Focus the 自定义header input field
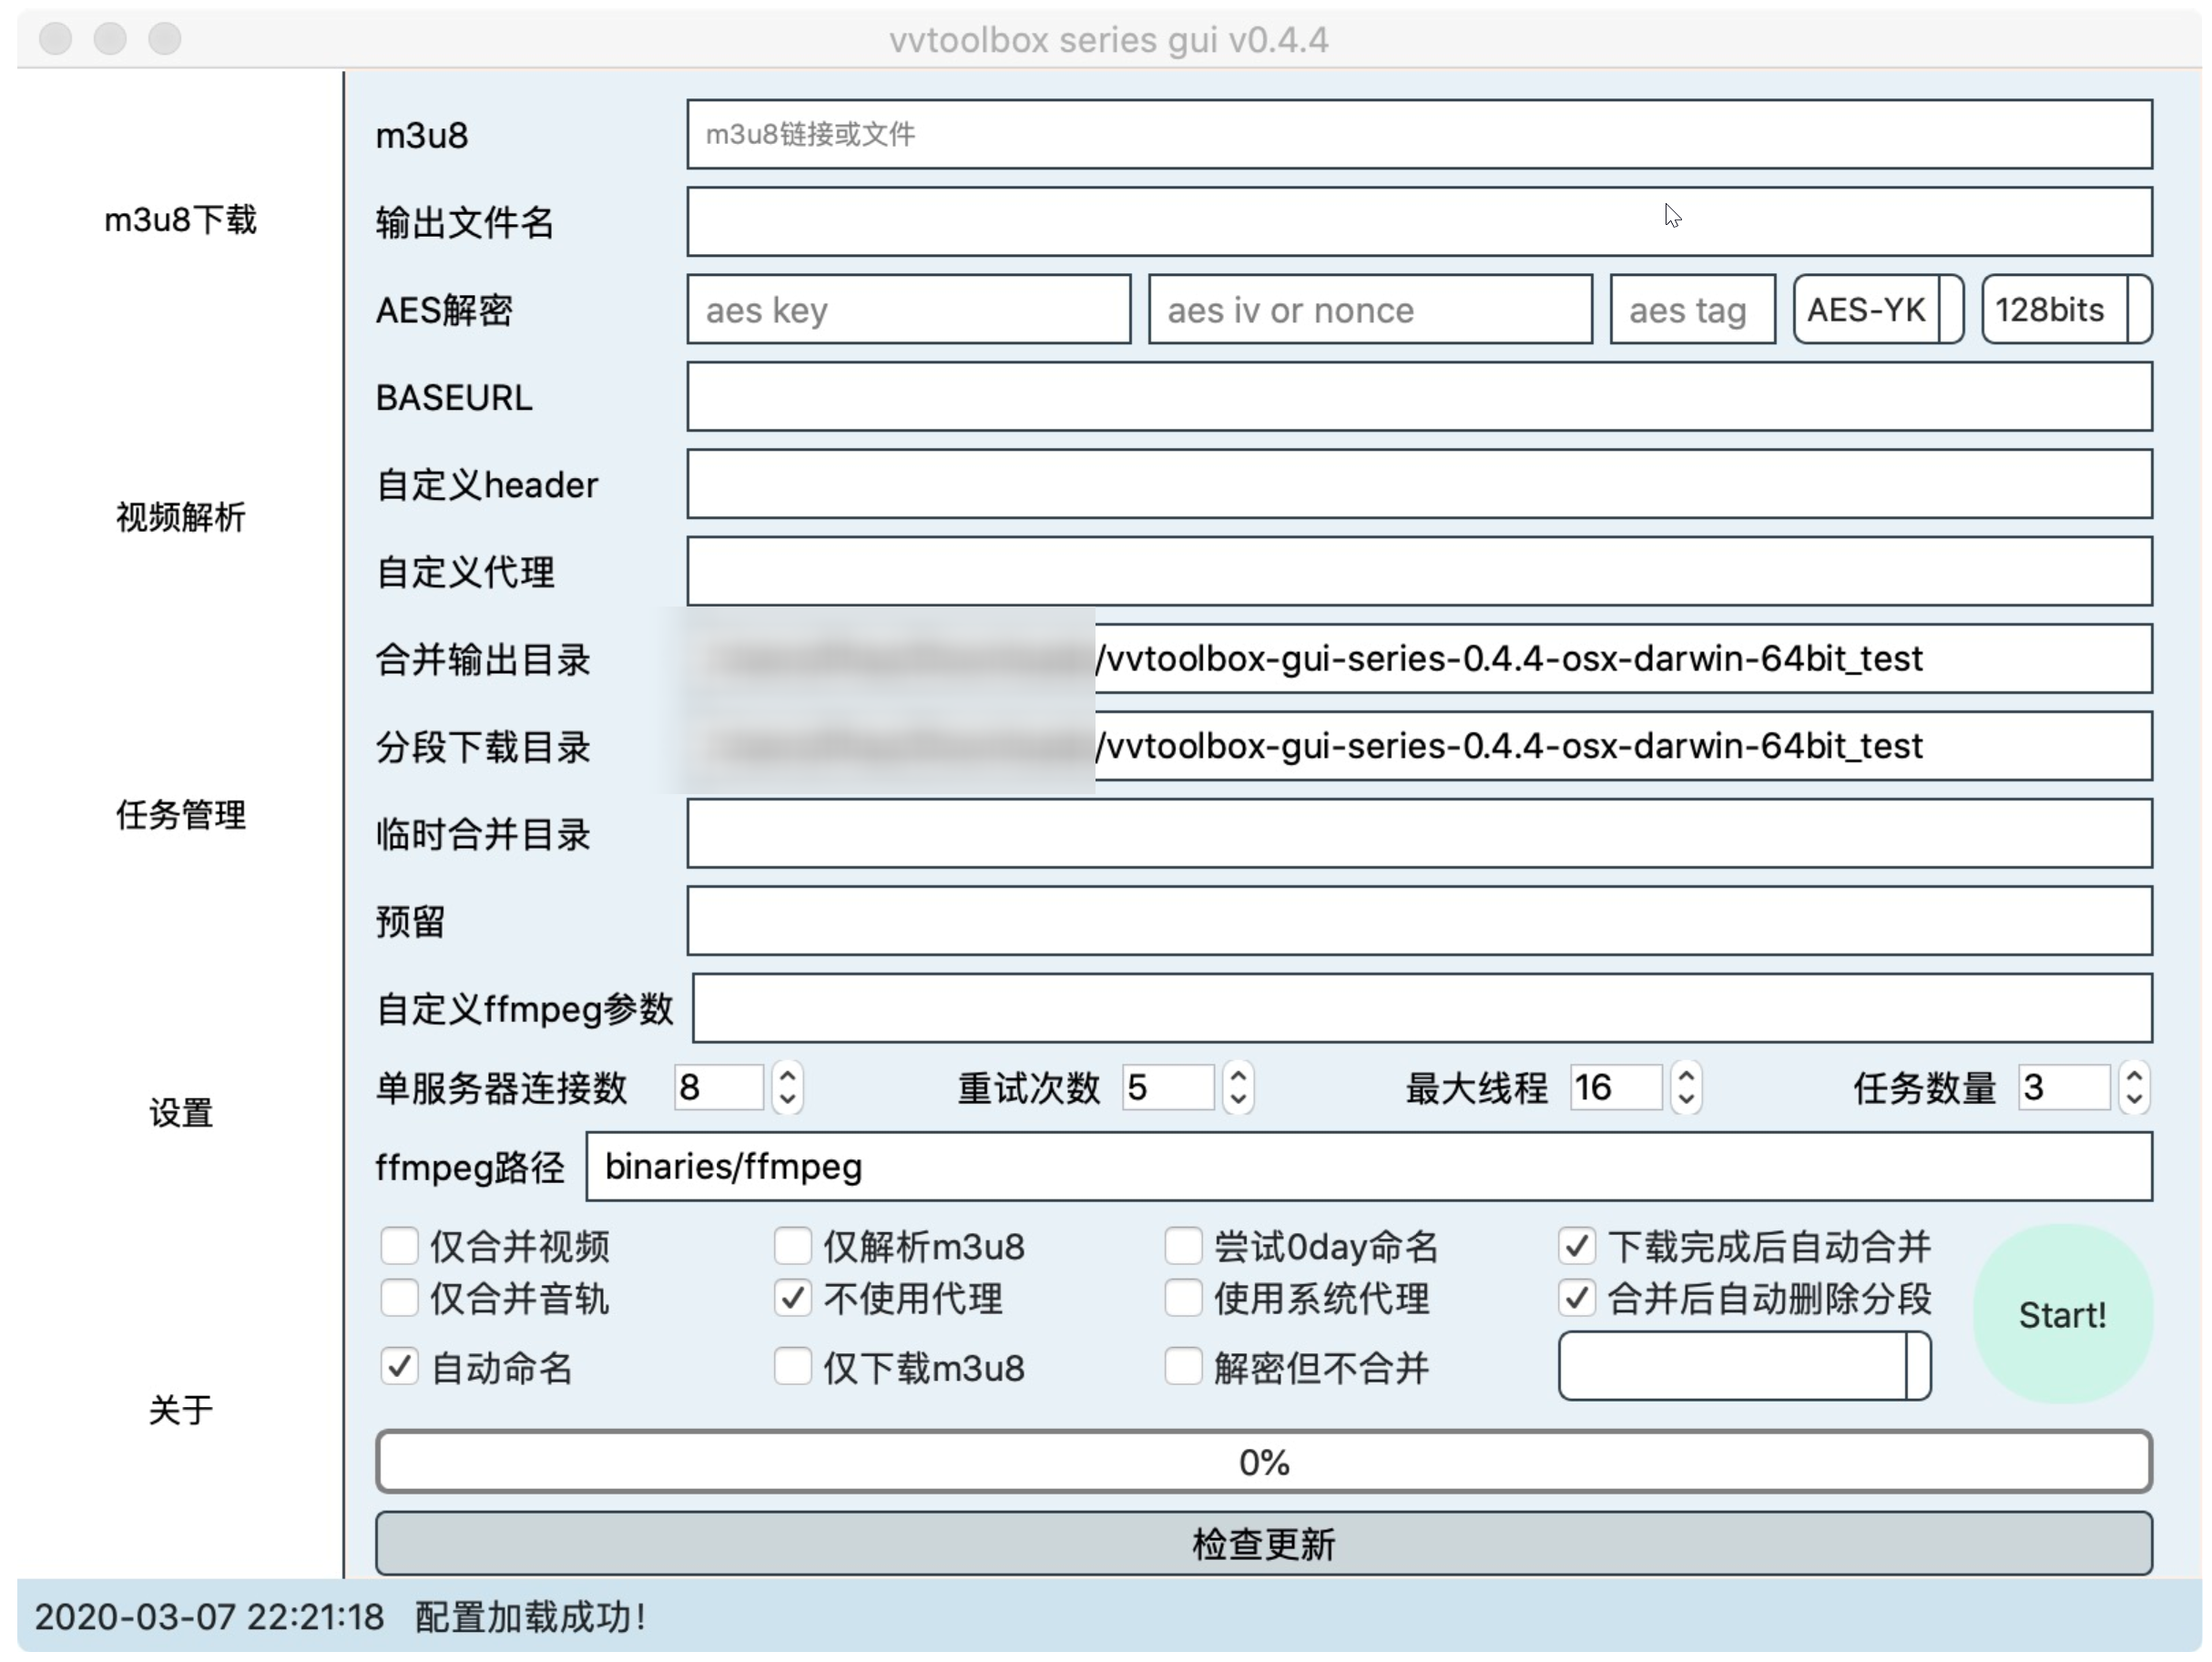The height and width of the screenshot is (1662, 2212). point(1419,484)
